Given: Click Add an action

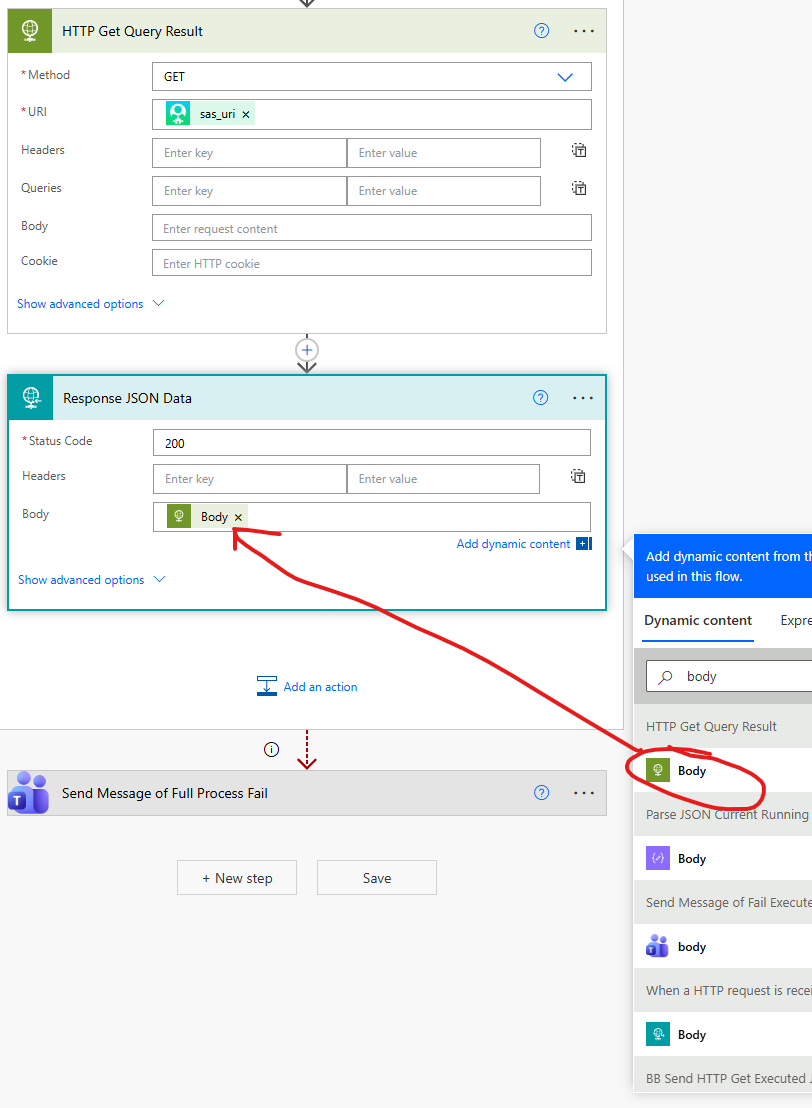Looking at the screenshot, I should pos(320,687).
